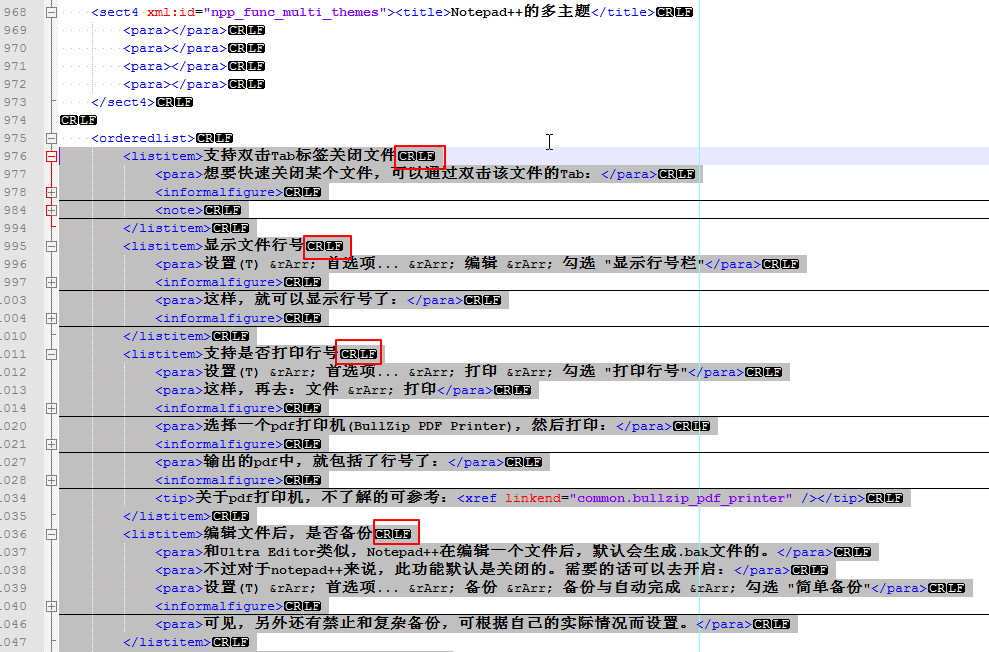This screenshot has width=989, height=652.
Task: Click line number 996 in the margin
Action: 14,263
